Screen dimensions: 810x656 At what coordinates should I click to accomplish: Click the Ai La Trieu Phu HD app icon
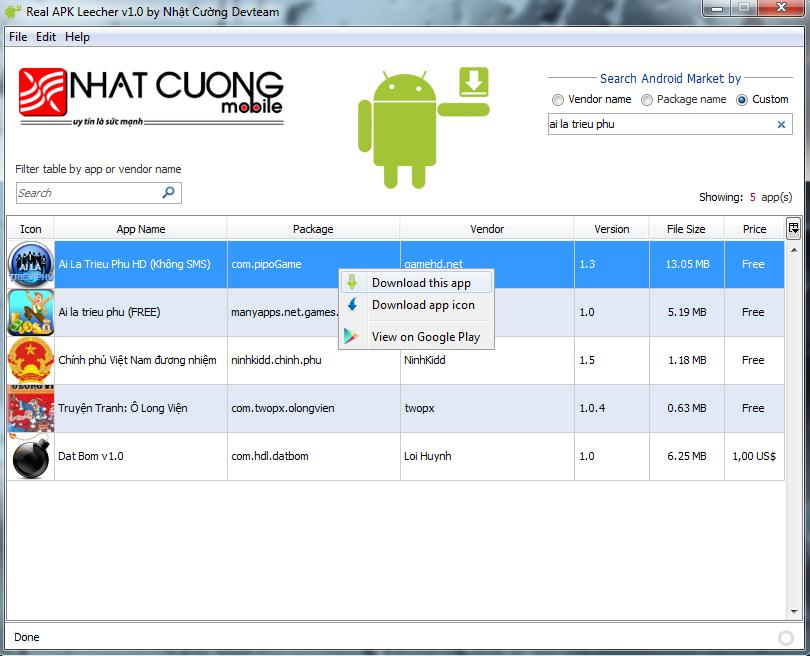coord(30,265)
